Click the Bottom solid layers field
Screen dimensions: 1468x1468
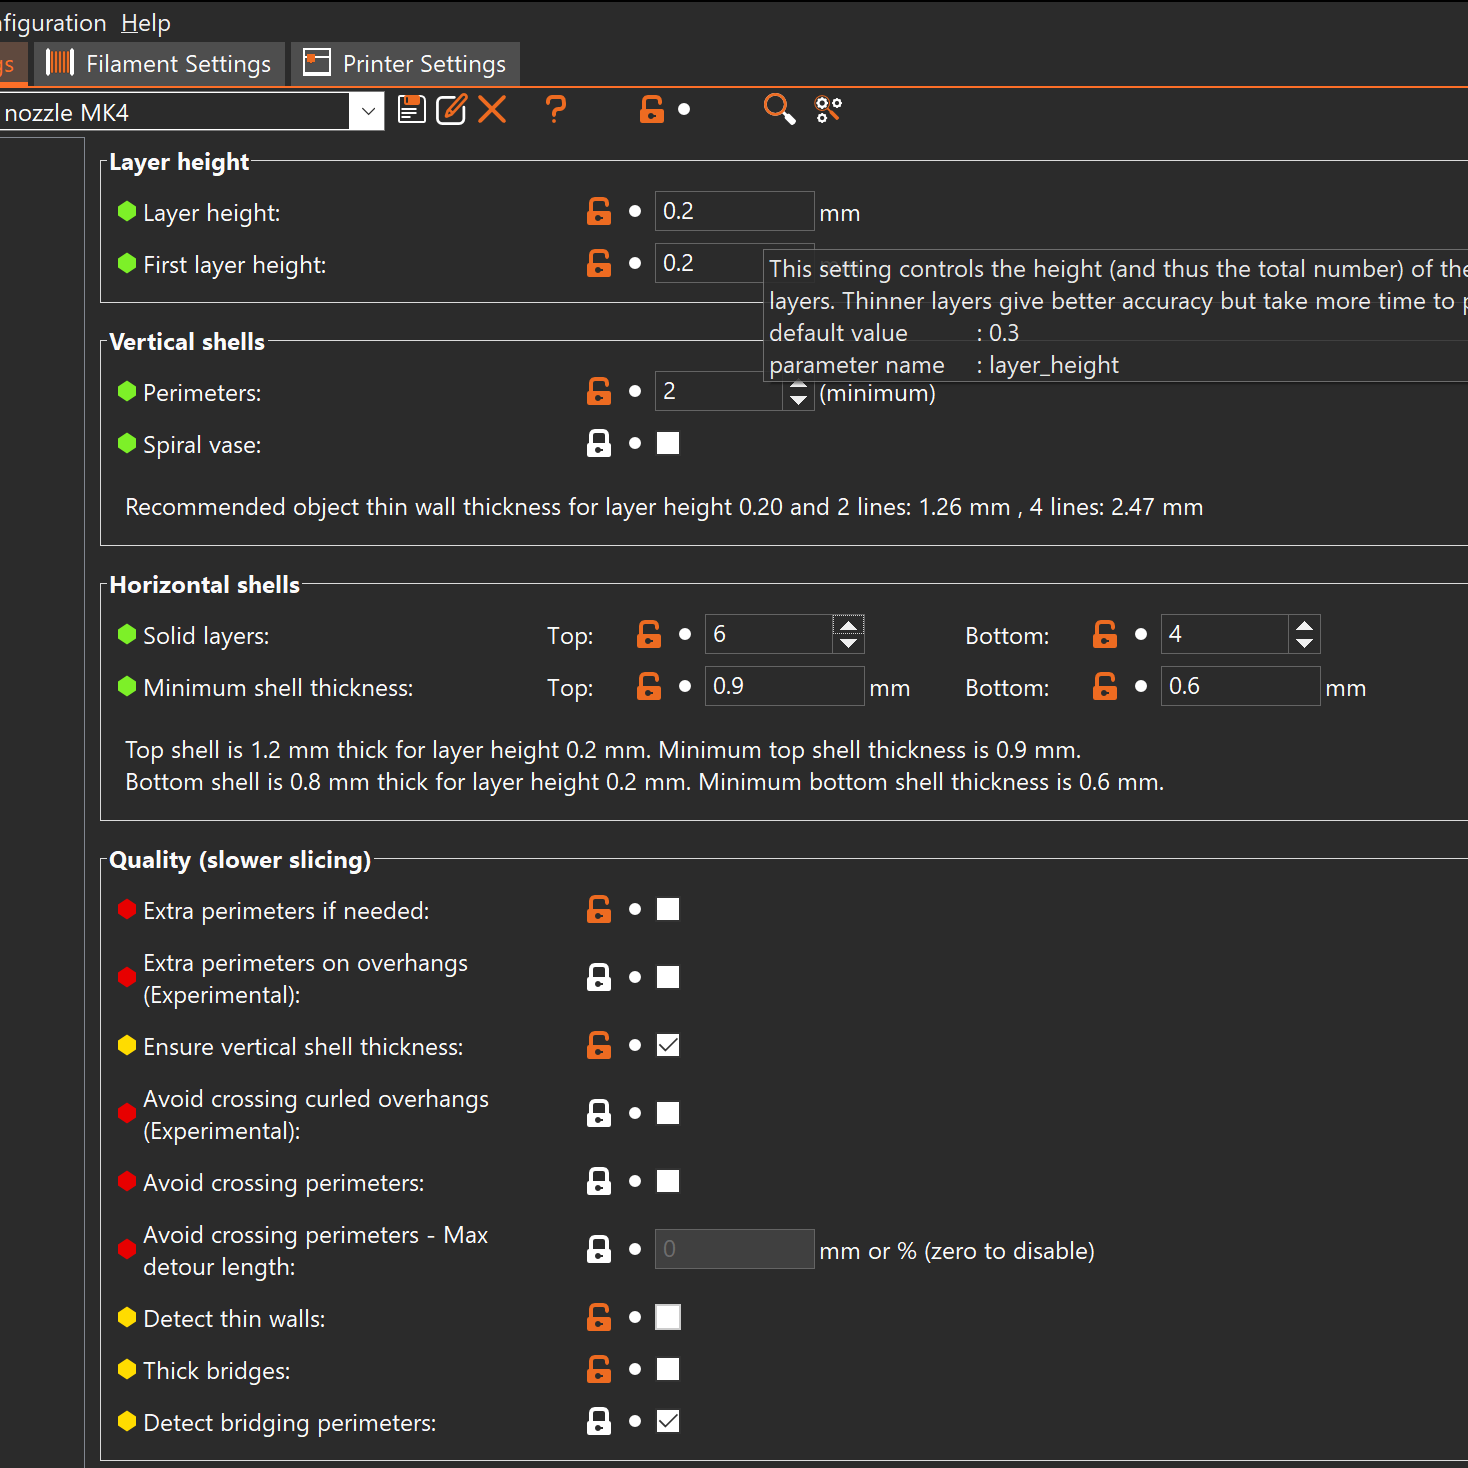[x=1225, y=634]
